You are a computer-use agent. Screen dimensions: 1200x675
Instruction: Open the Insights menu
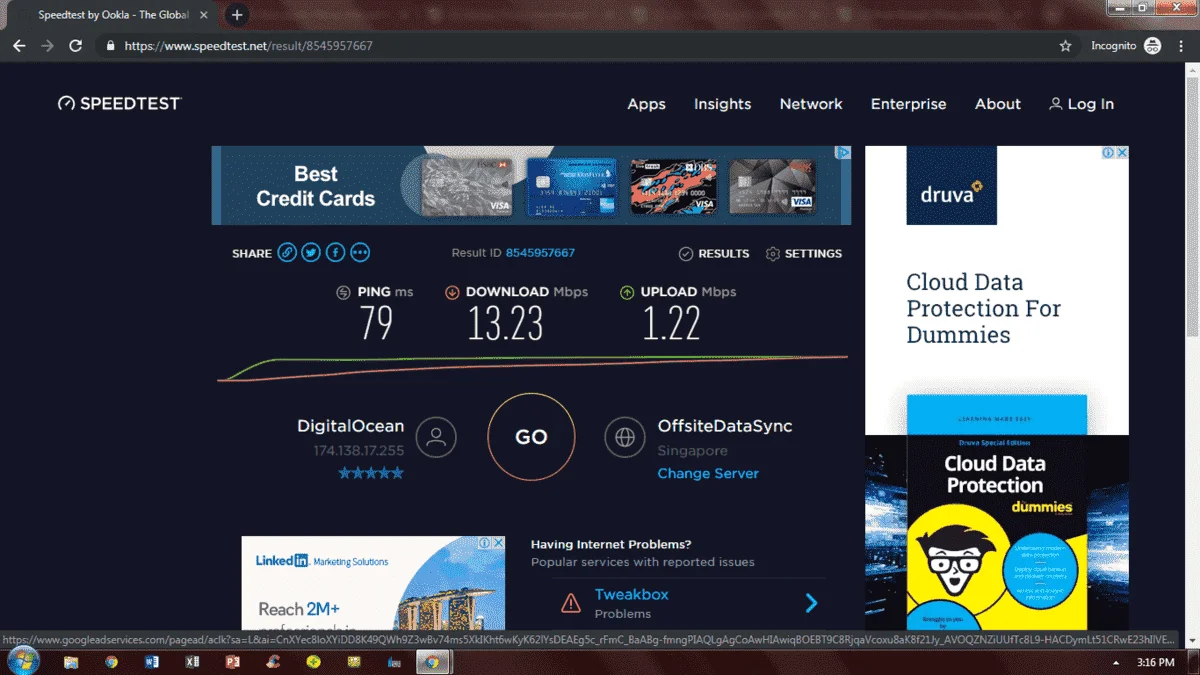point(722,104)
